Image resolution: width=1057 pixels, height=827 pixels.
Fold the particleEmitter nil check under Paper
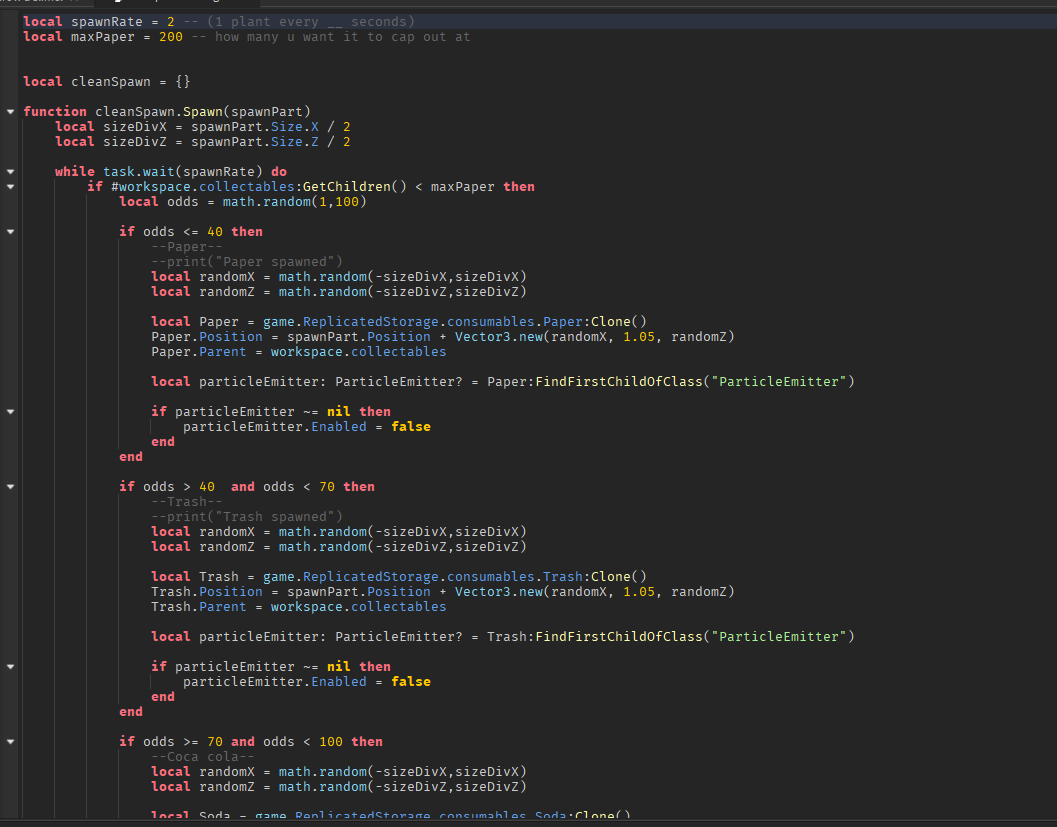coord(10,412)
